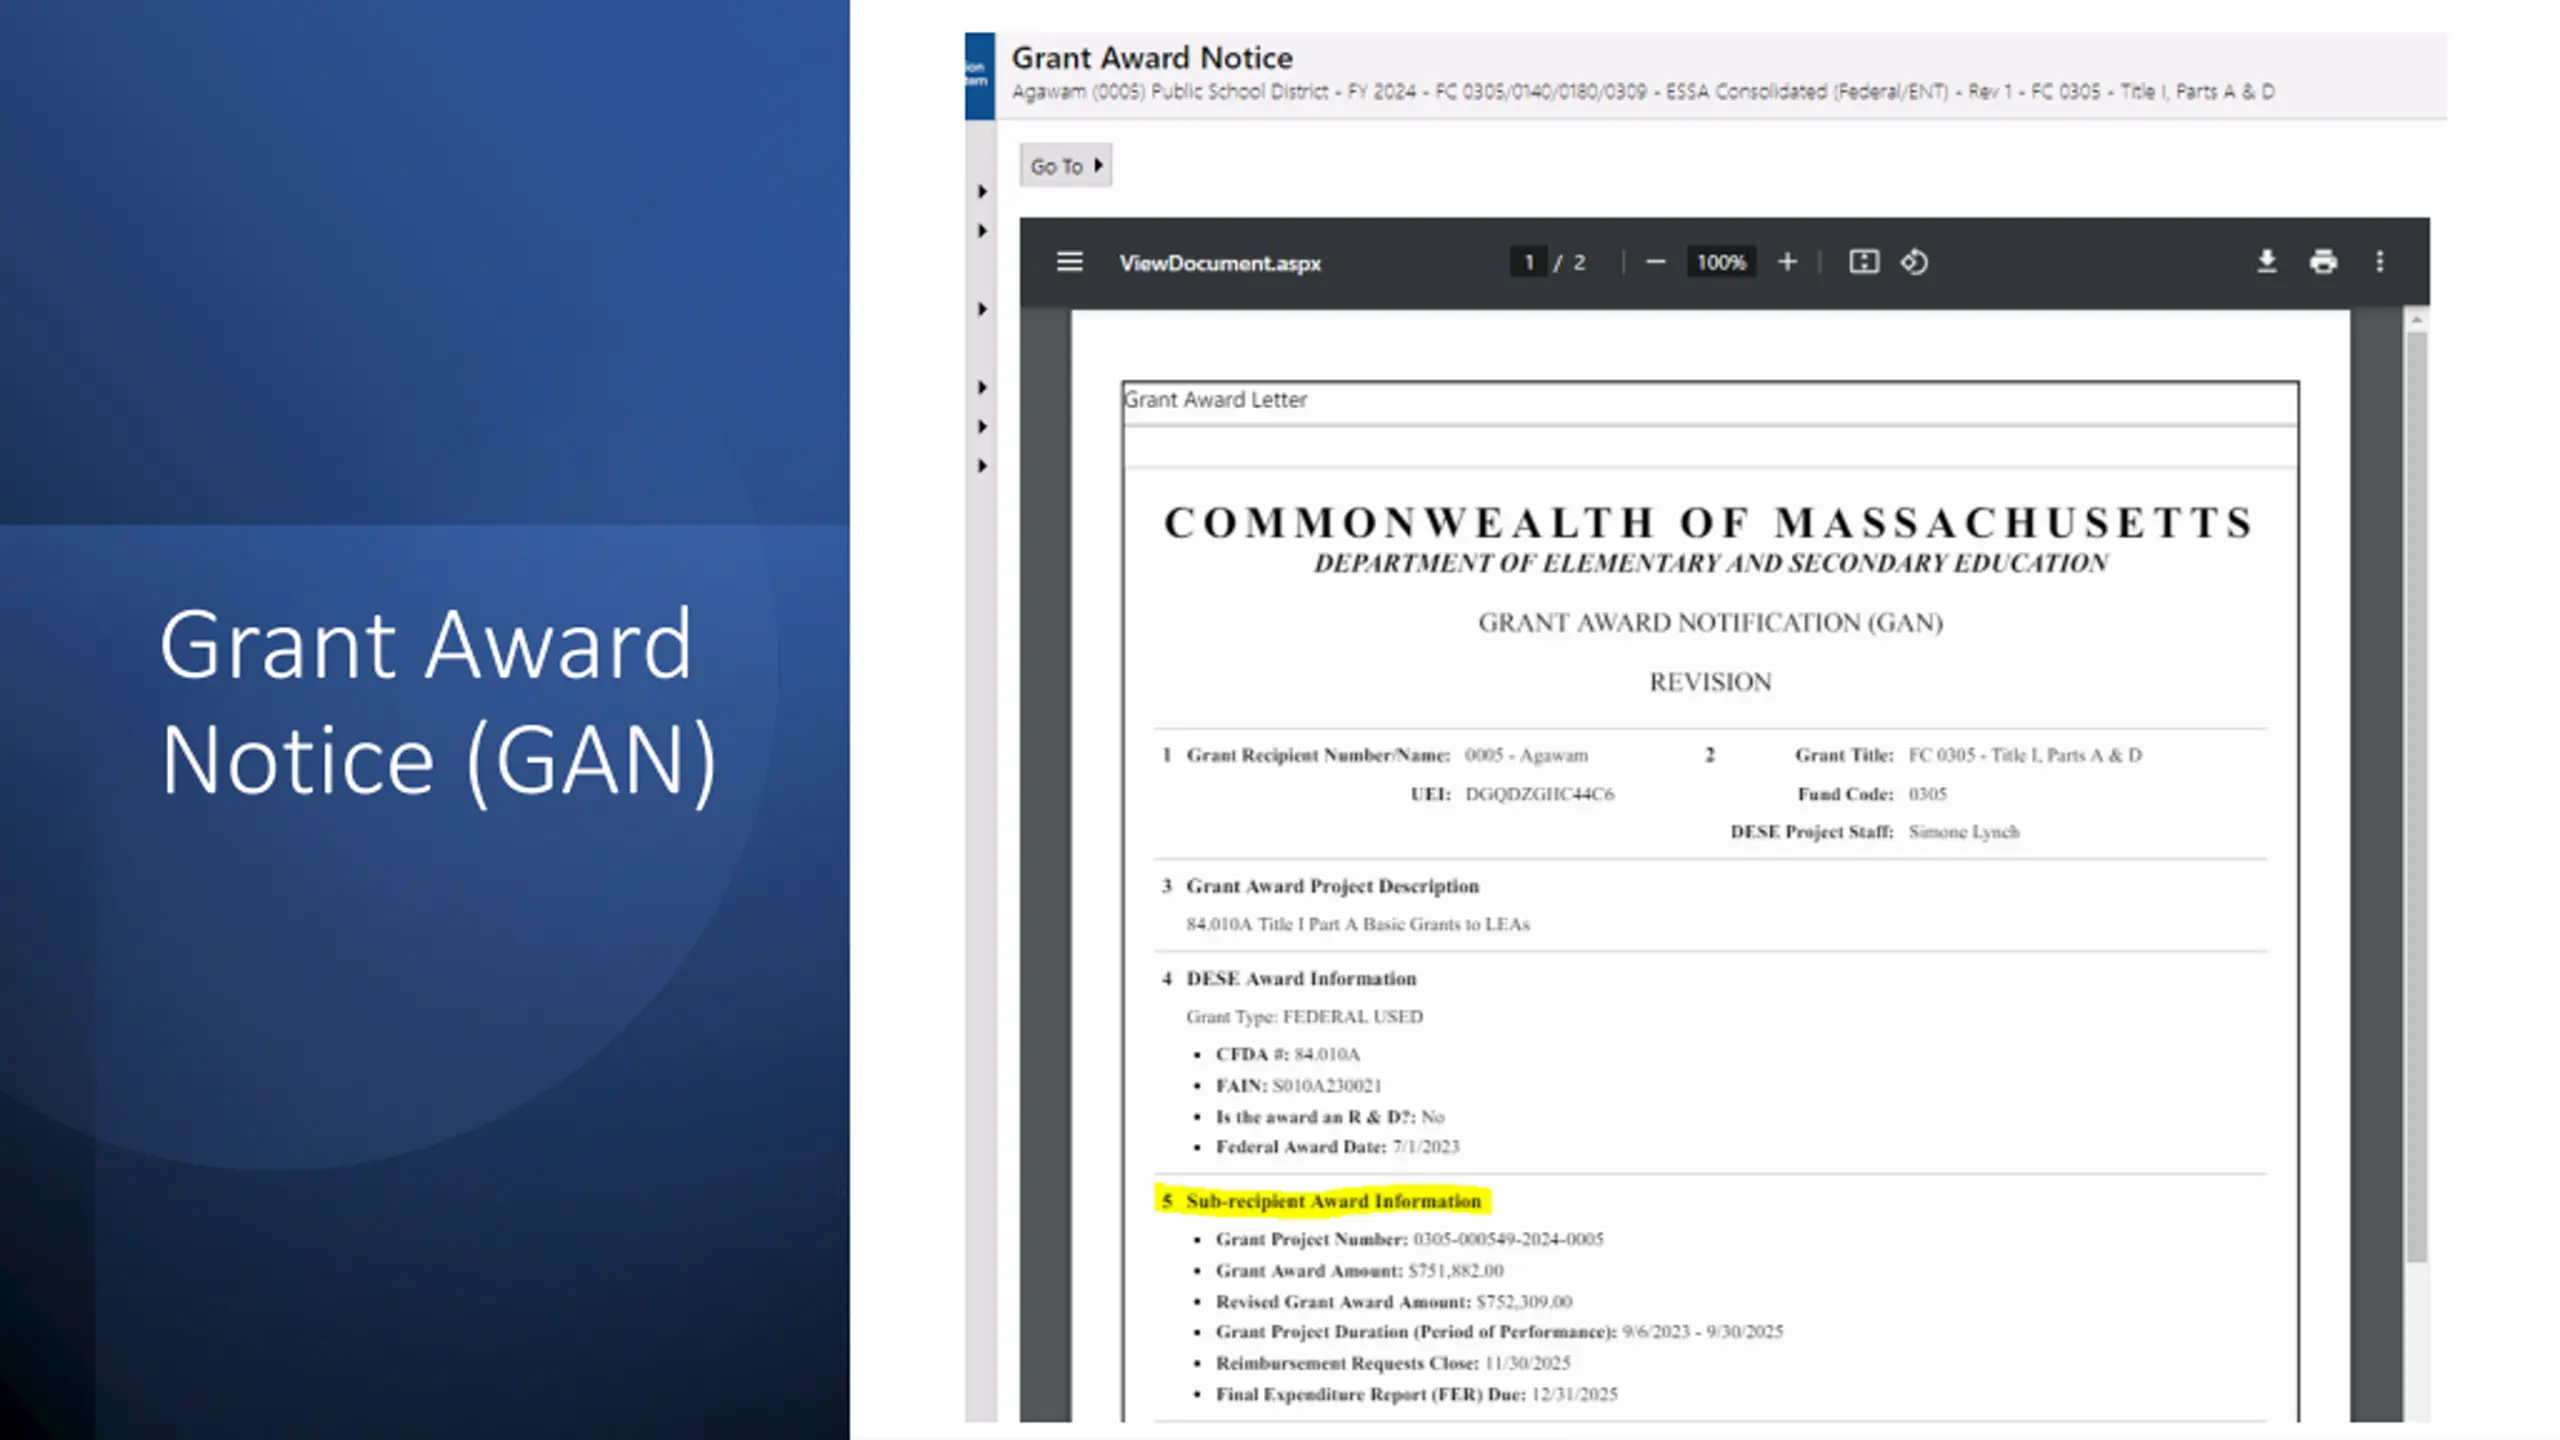Screen dimensions: 2560x1440
Task: Click the zoom out minus icon
Action: [1655, 262]
